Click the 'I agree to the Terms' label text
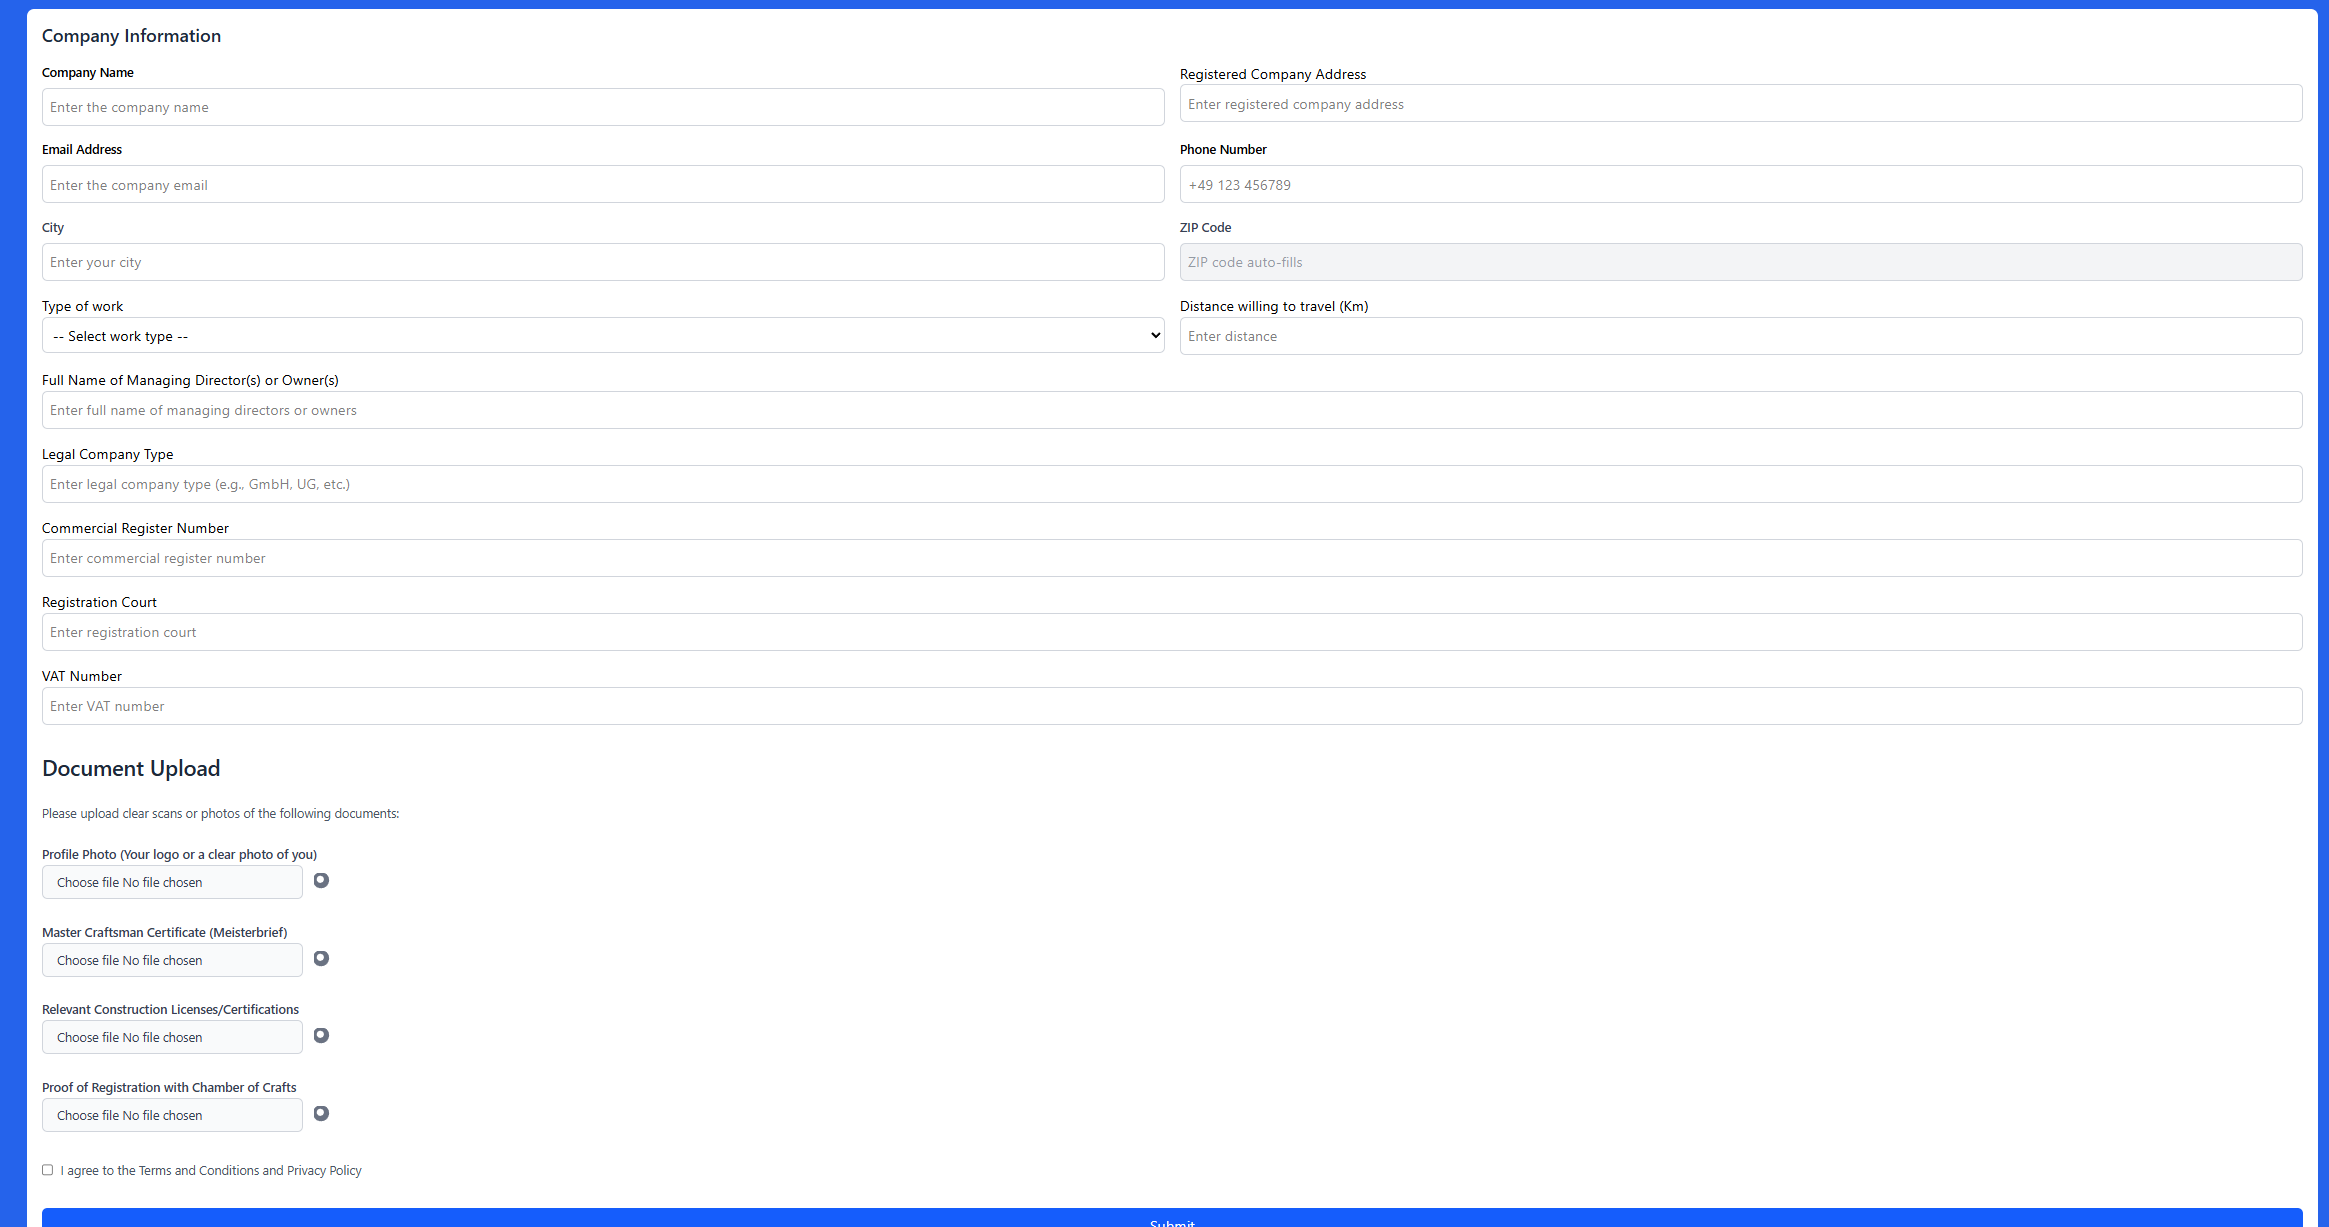This screenshot has height=1227, width=2329. click(211, 1170)
